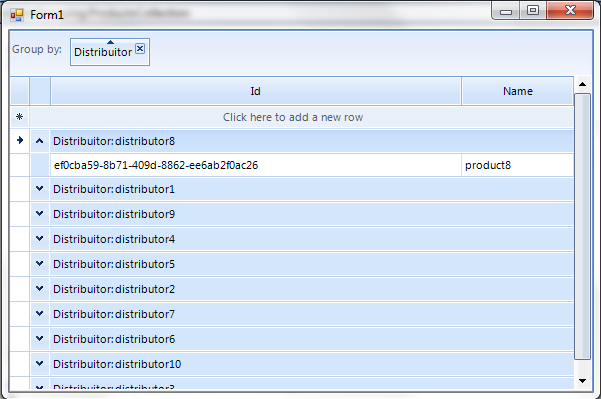Click here to add a new row
The image size is (601, 399).
tap(293, 117)
